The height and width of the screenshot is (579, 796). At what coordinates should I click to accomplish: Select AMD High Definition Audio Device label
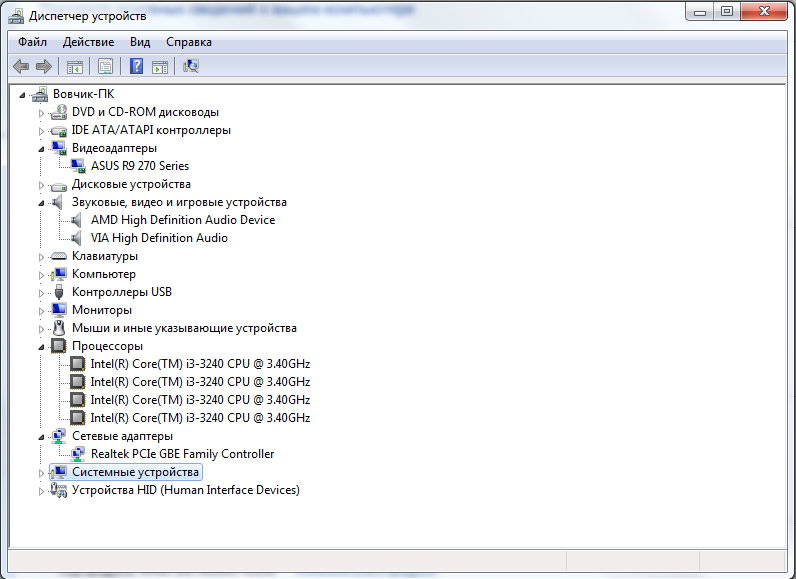pyautogui.click(x=183, y=220)
